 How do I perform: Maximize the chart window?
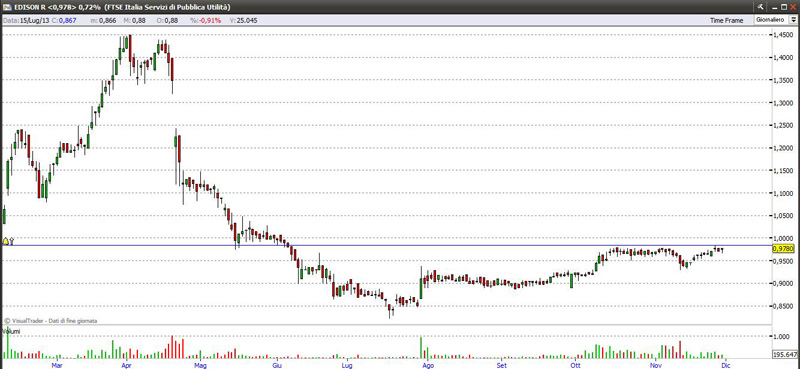(783, 7)
